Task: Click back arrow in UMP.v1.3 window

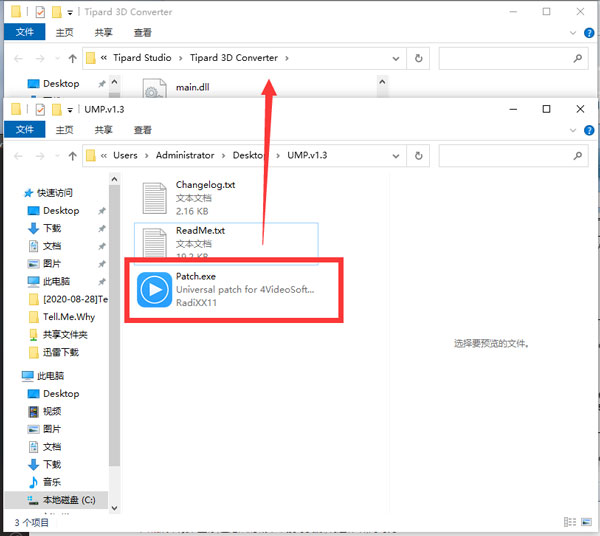Action: (18, 156)
